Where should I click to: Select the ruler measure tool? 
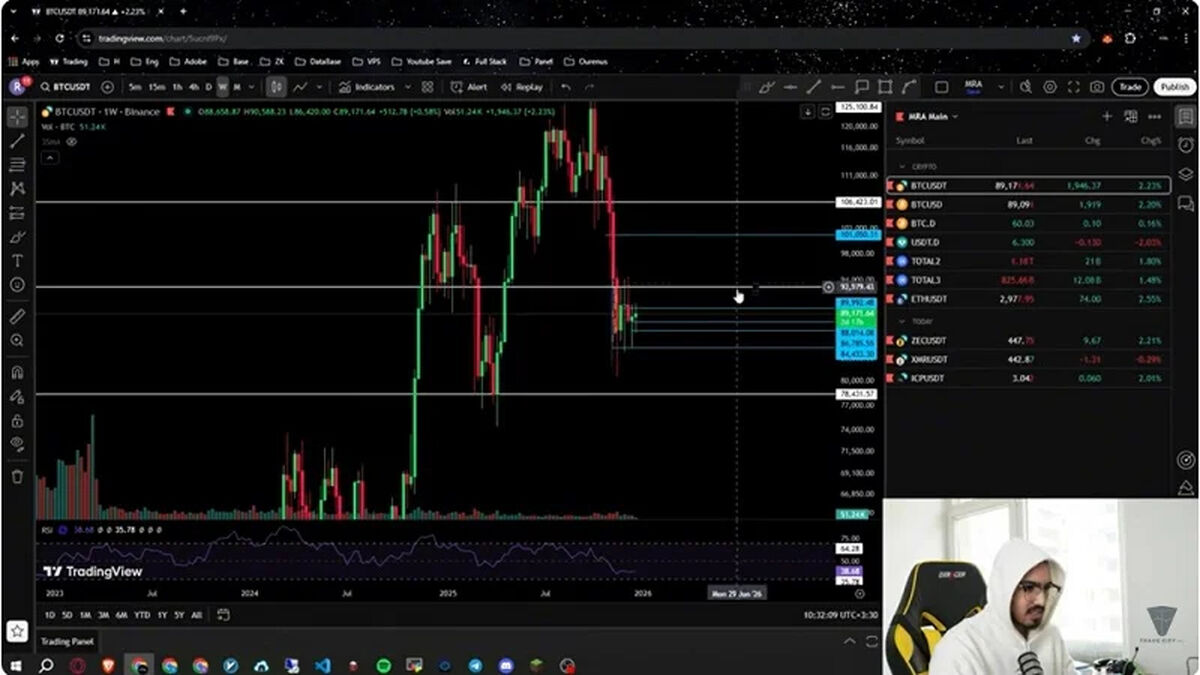(17, 316)
